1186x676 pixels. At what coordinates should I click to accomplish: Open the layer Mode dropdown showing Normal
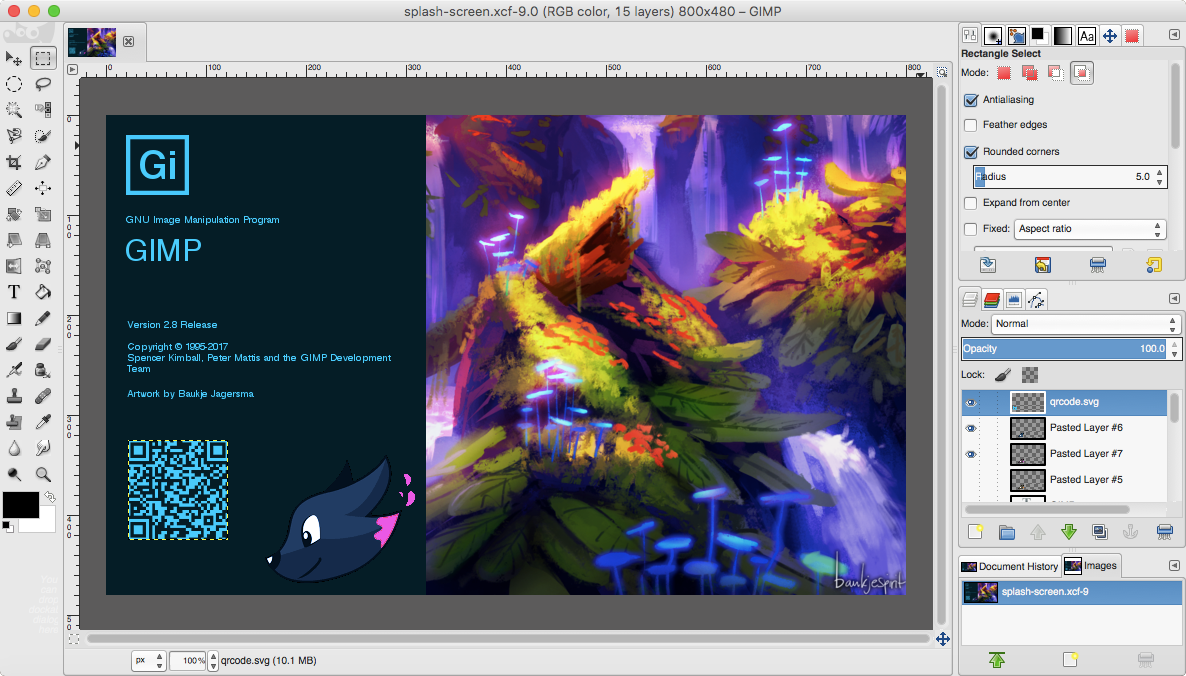pos(1086,324)
